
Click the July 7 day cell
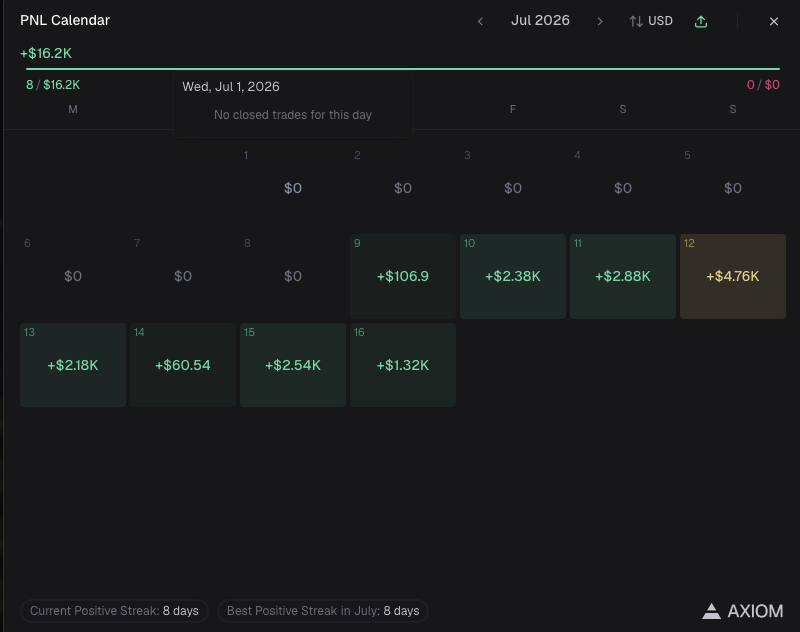(183, 276)
